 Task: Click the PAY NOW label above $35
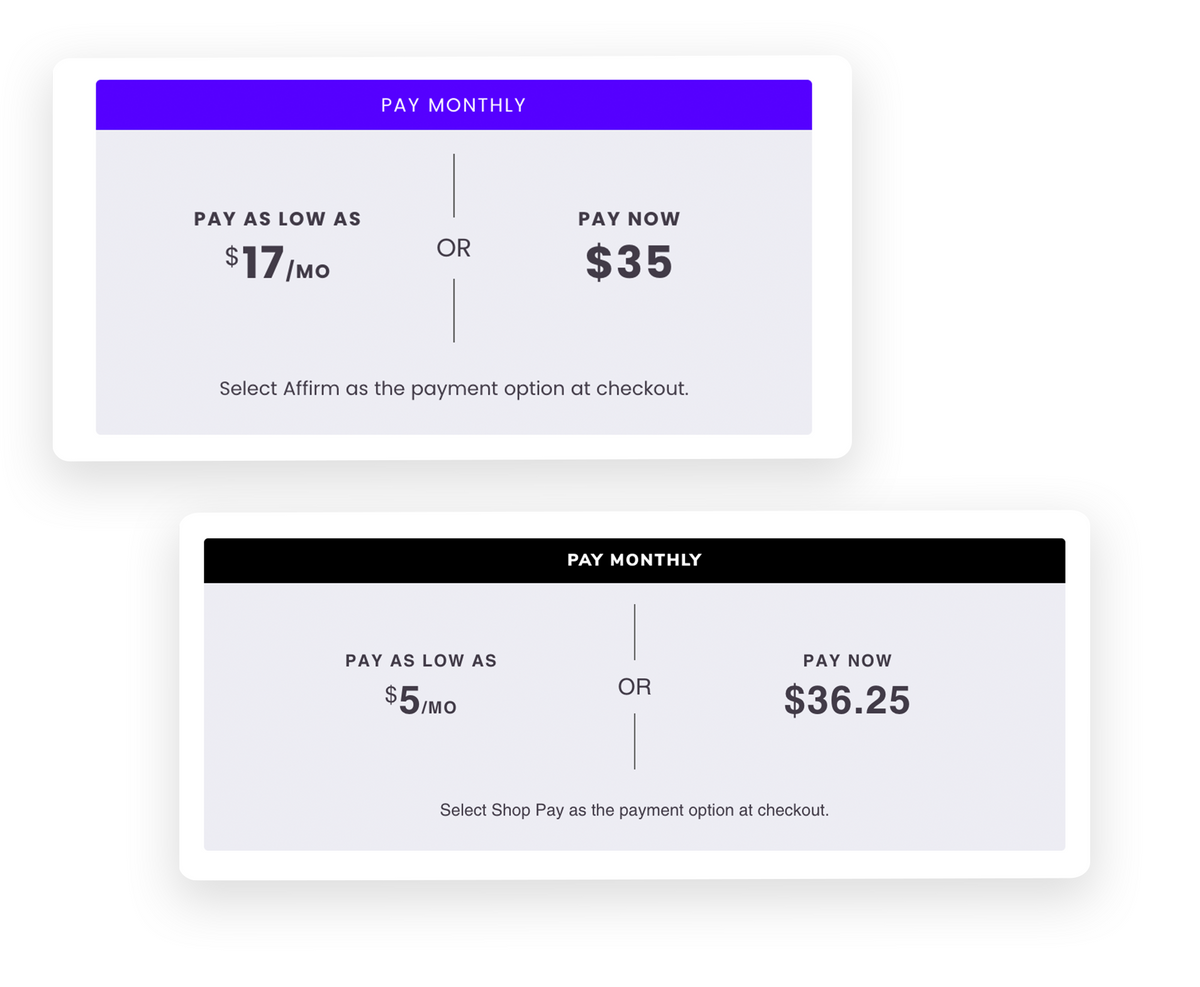629,219
